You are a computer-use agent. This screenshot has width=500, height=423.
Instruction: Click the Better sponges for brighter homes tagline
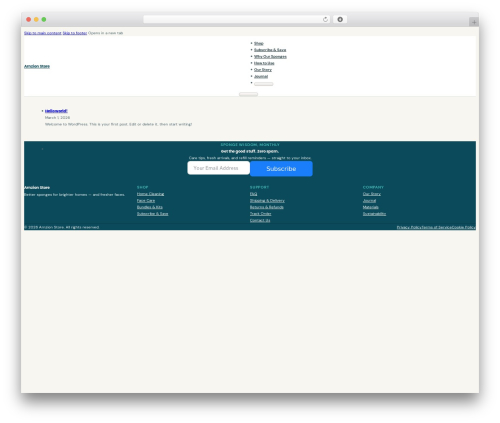pos(74,195)
